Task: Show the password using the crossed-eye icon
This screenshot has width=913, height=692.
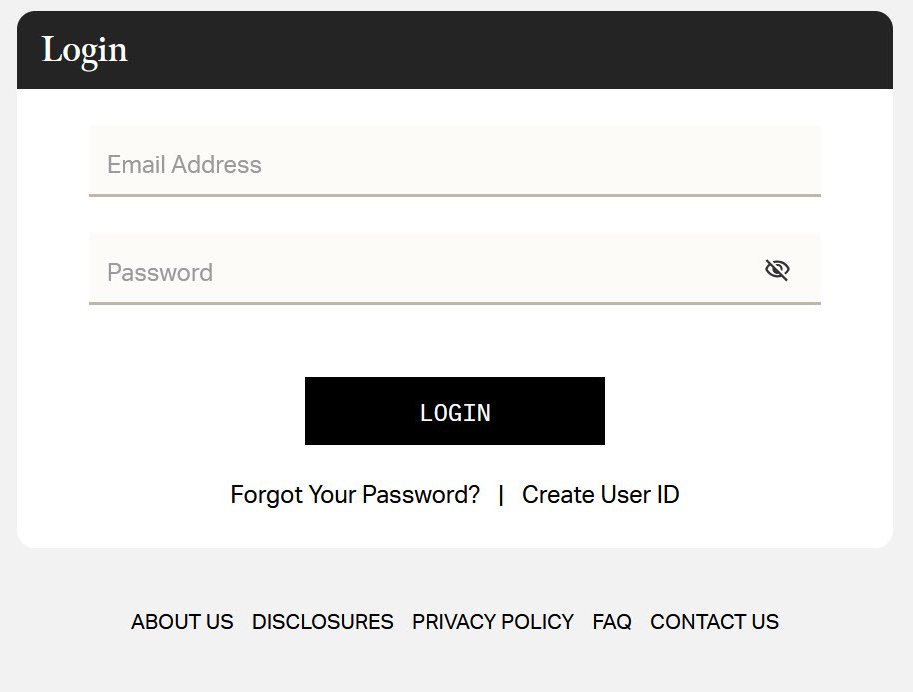Action: tap(777, 270)
